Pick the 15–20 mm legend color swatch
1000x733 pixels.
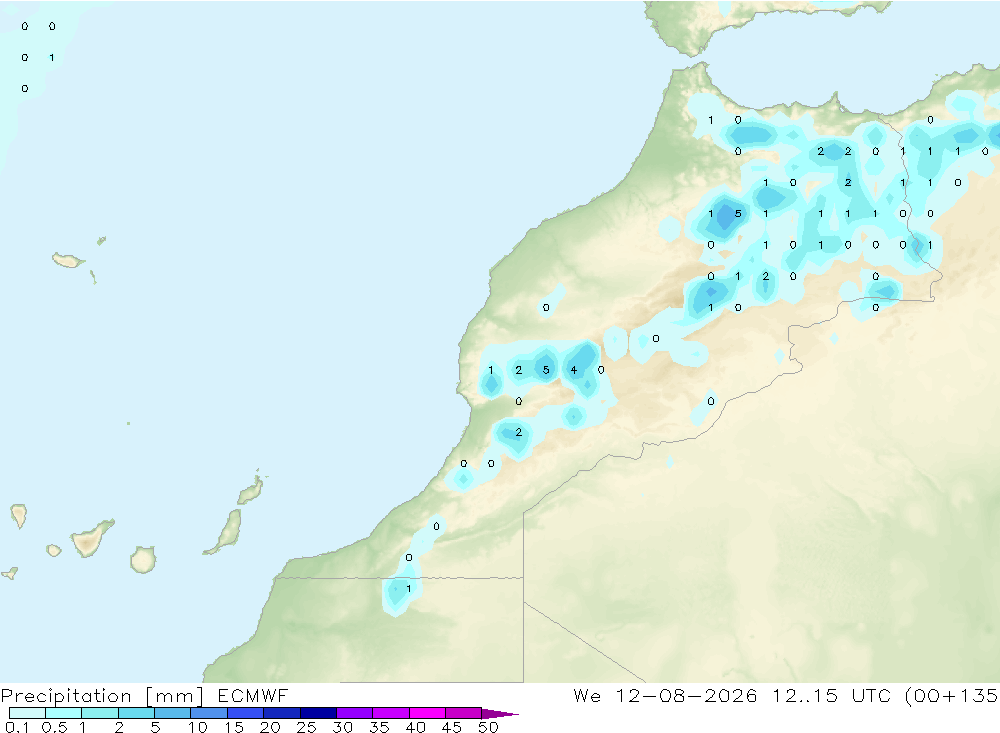[245, 713]
